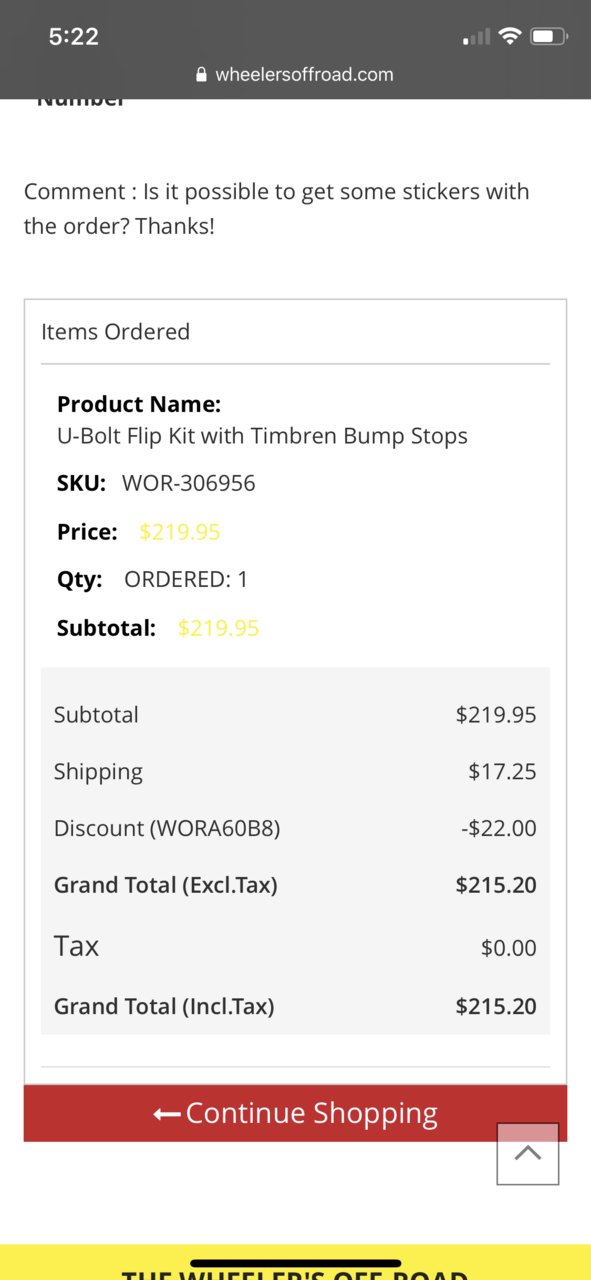Open the wheelersoffroad.com address bar
This screenshot has width=591, height=1280.
point(295,75)
